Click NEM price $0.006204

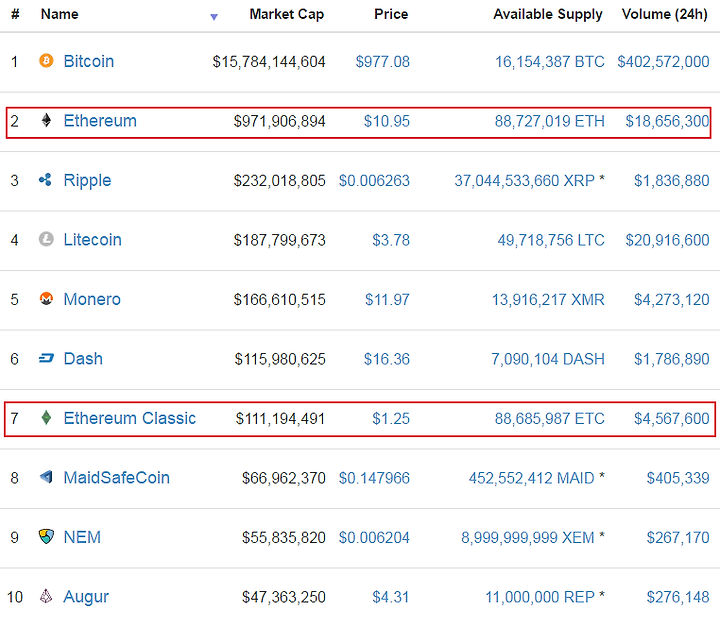(374, 537)
